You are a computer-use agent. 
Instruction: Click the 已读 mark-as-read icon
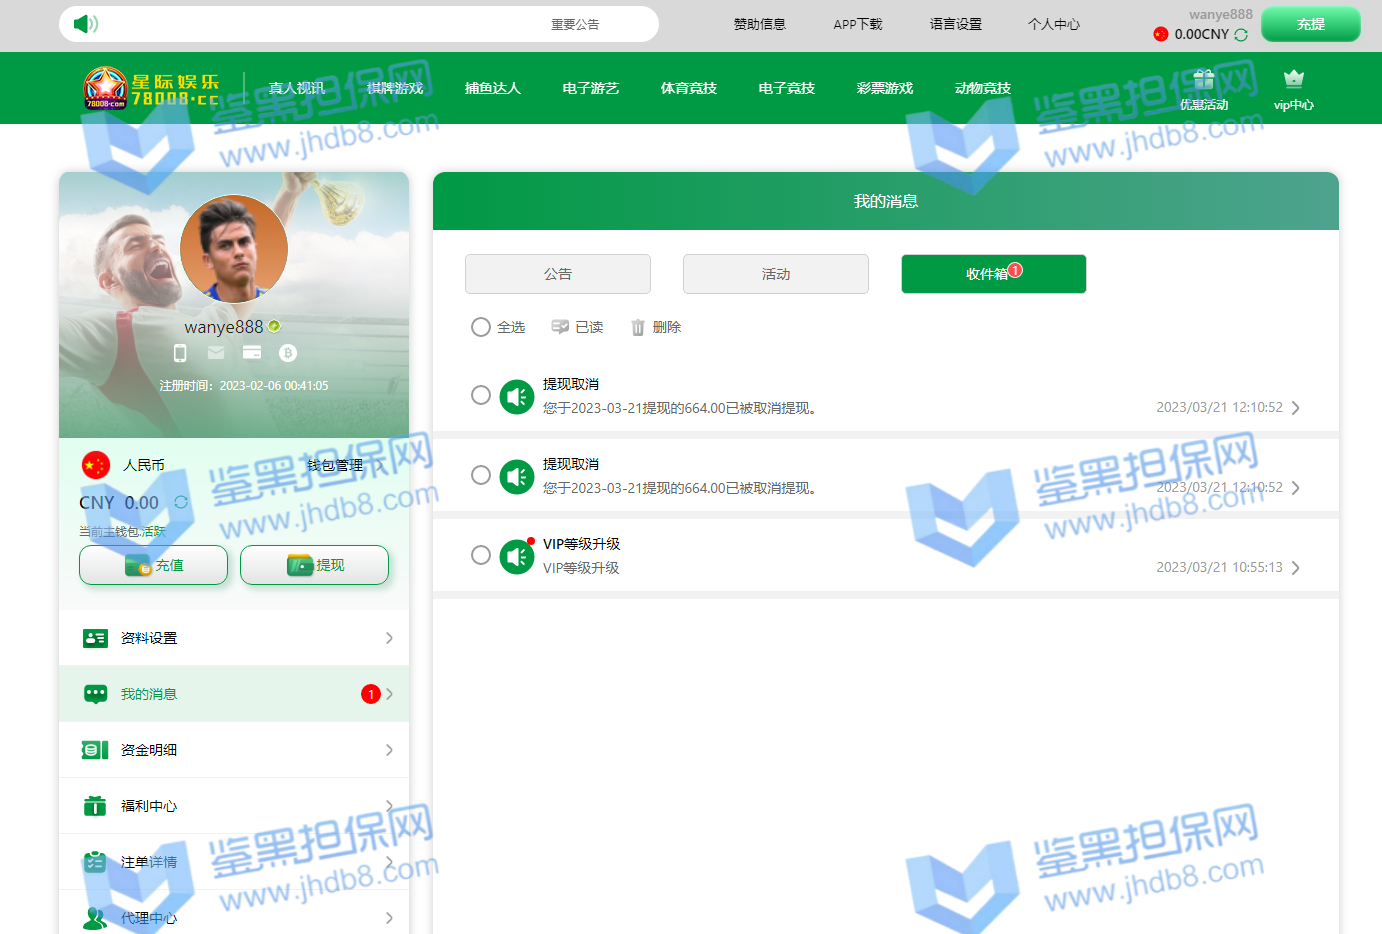point(560,327)
